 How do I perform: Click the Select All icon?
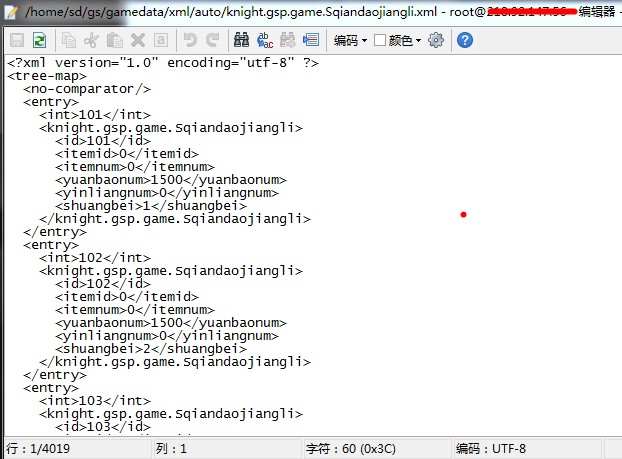160,40
